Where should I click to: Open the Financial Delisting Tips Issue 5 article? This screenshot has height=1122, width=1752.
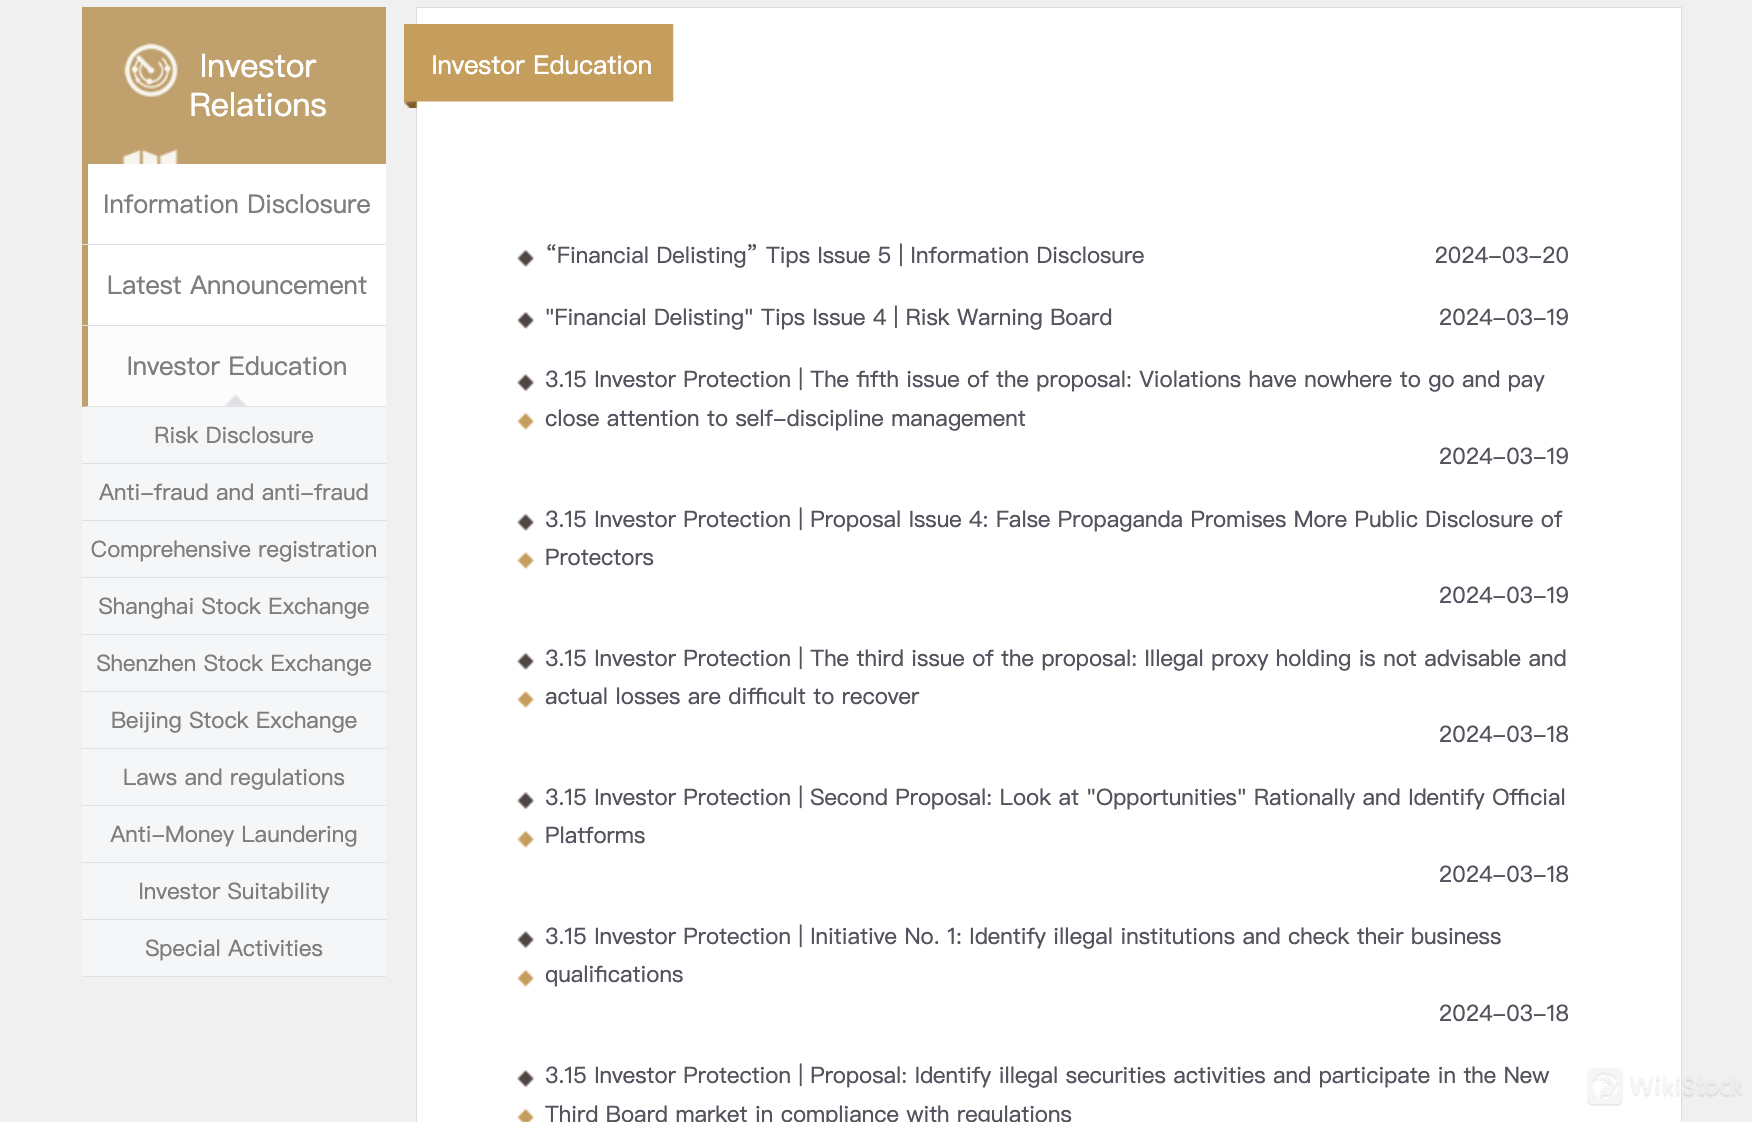coord(844,255)
